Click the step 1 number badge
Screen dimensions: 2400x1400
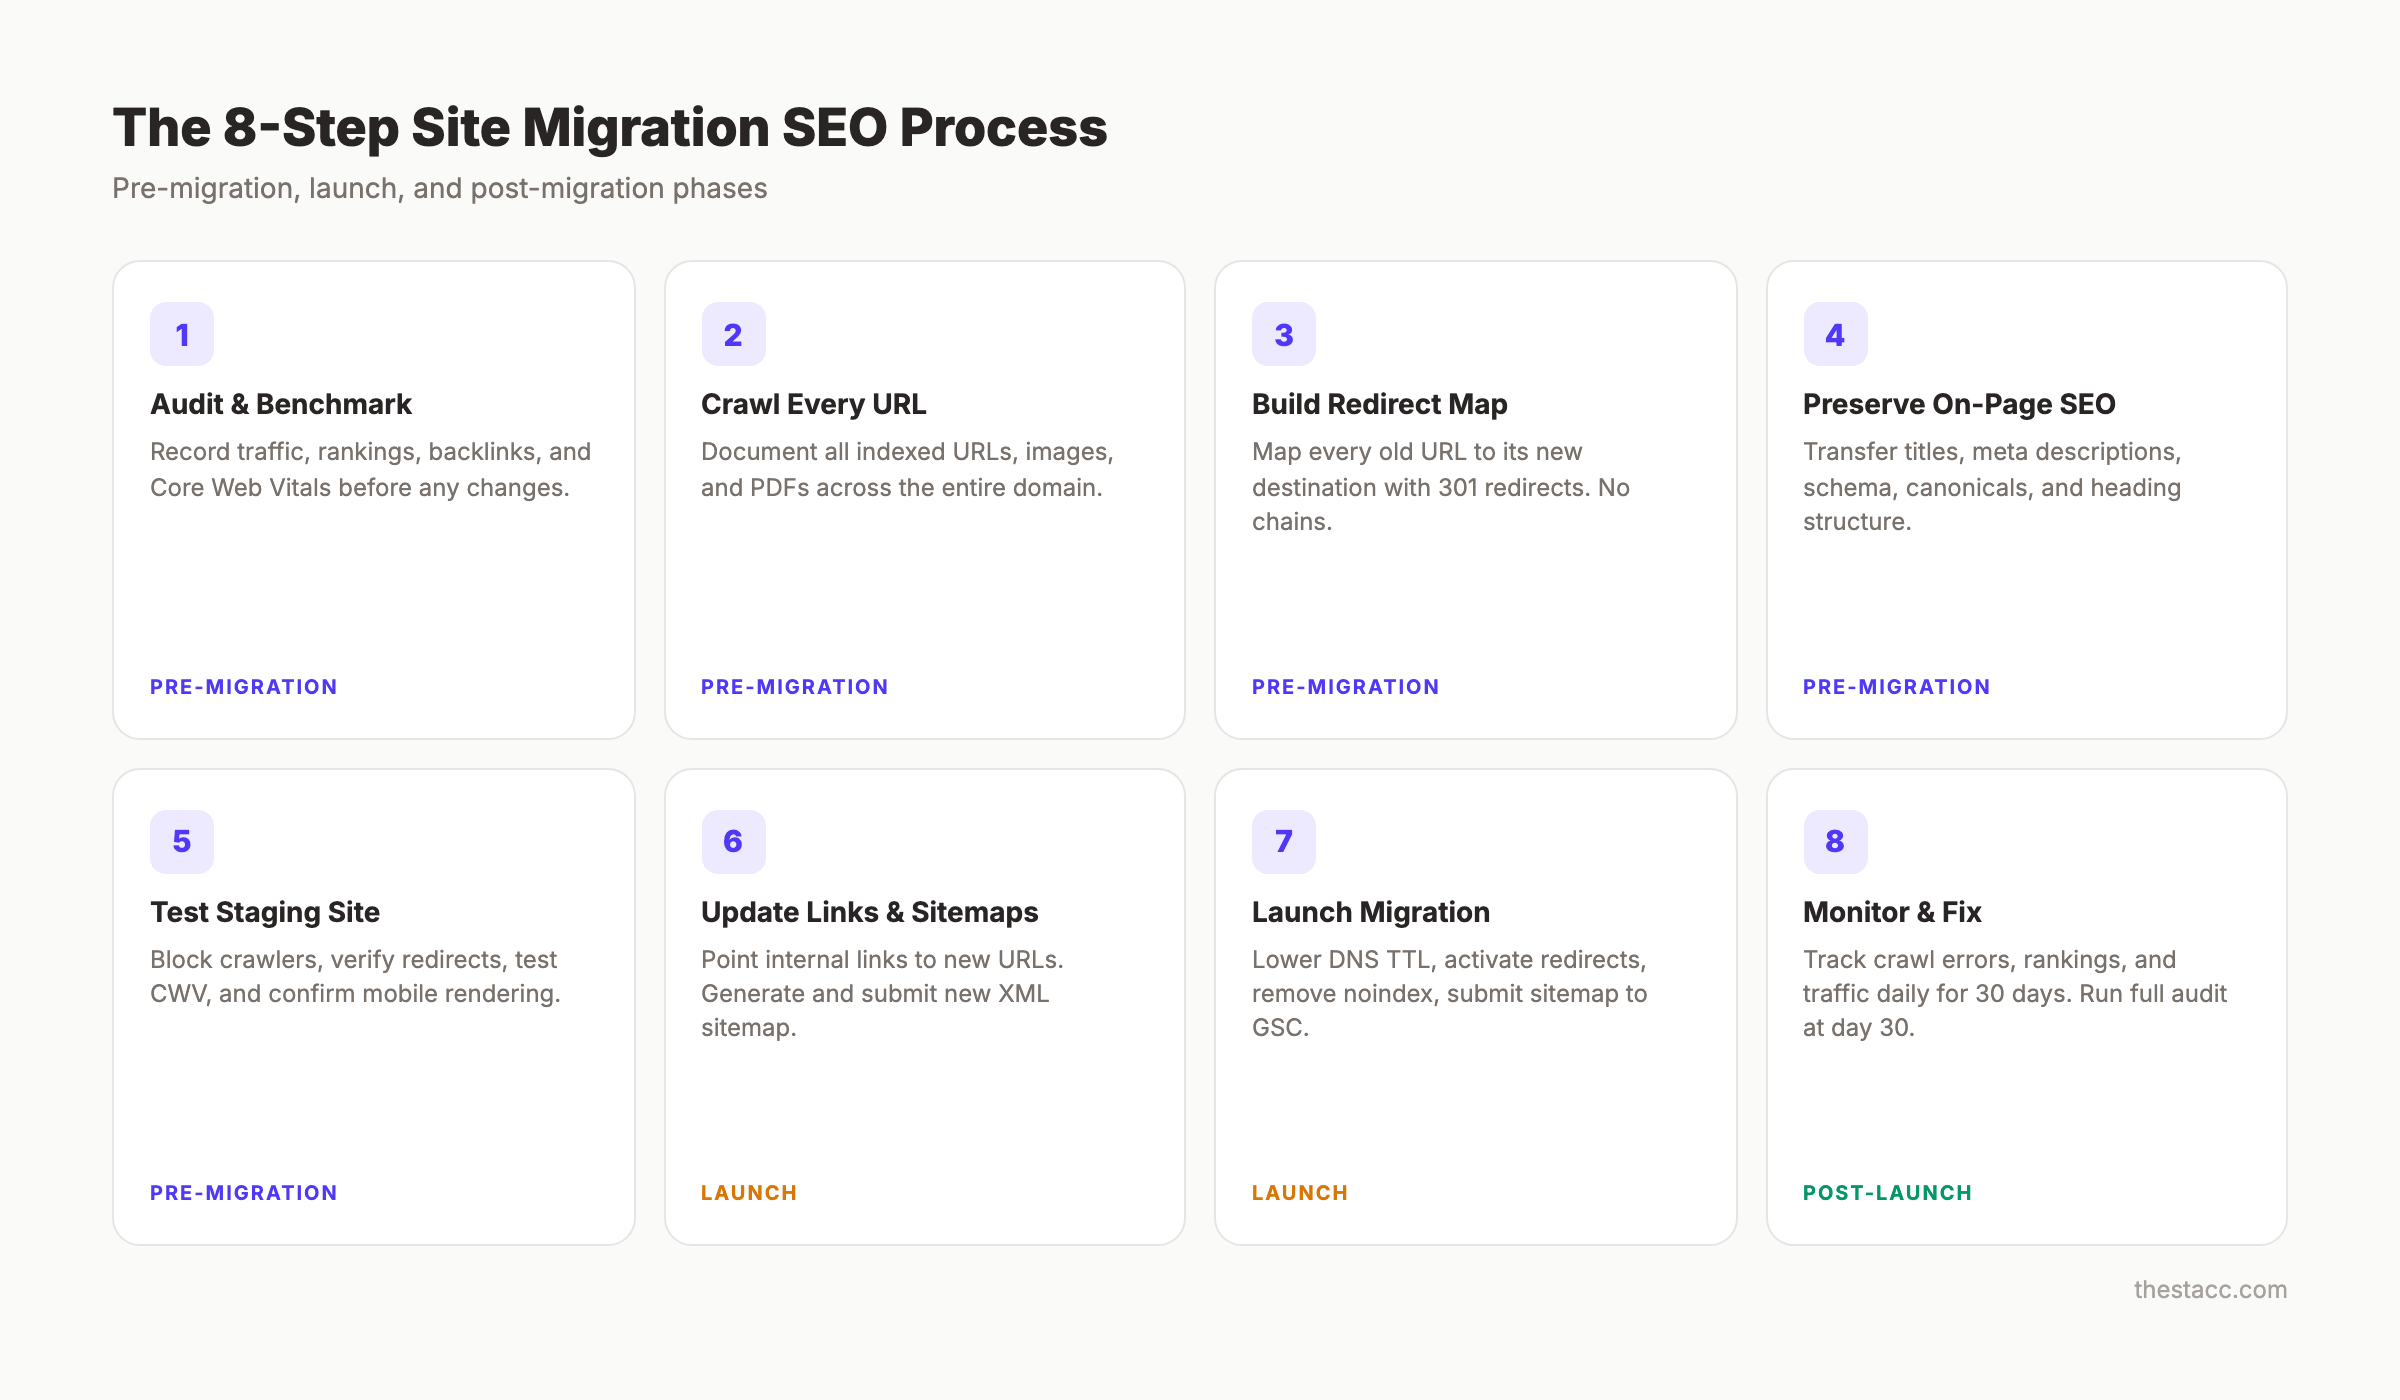click(181, 334)
